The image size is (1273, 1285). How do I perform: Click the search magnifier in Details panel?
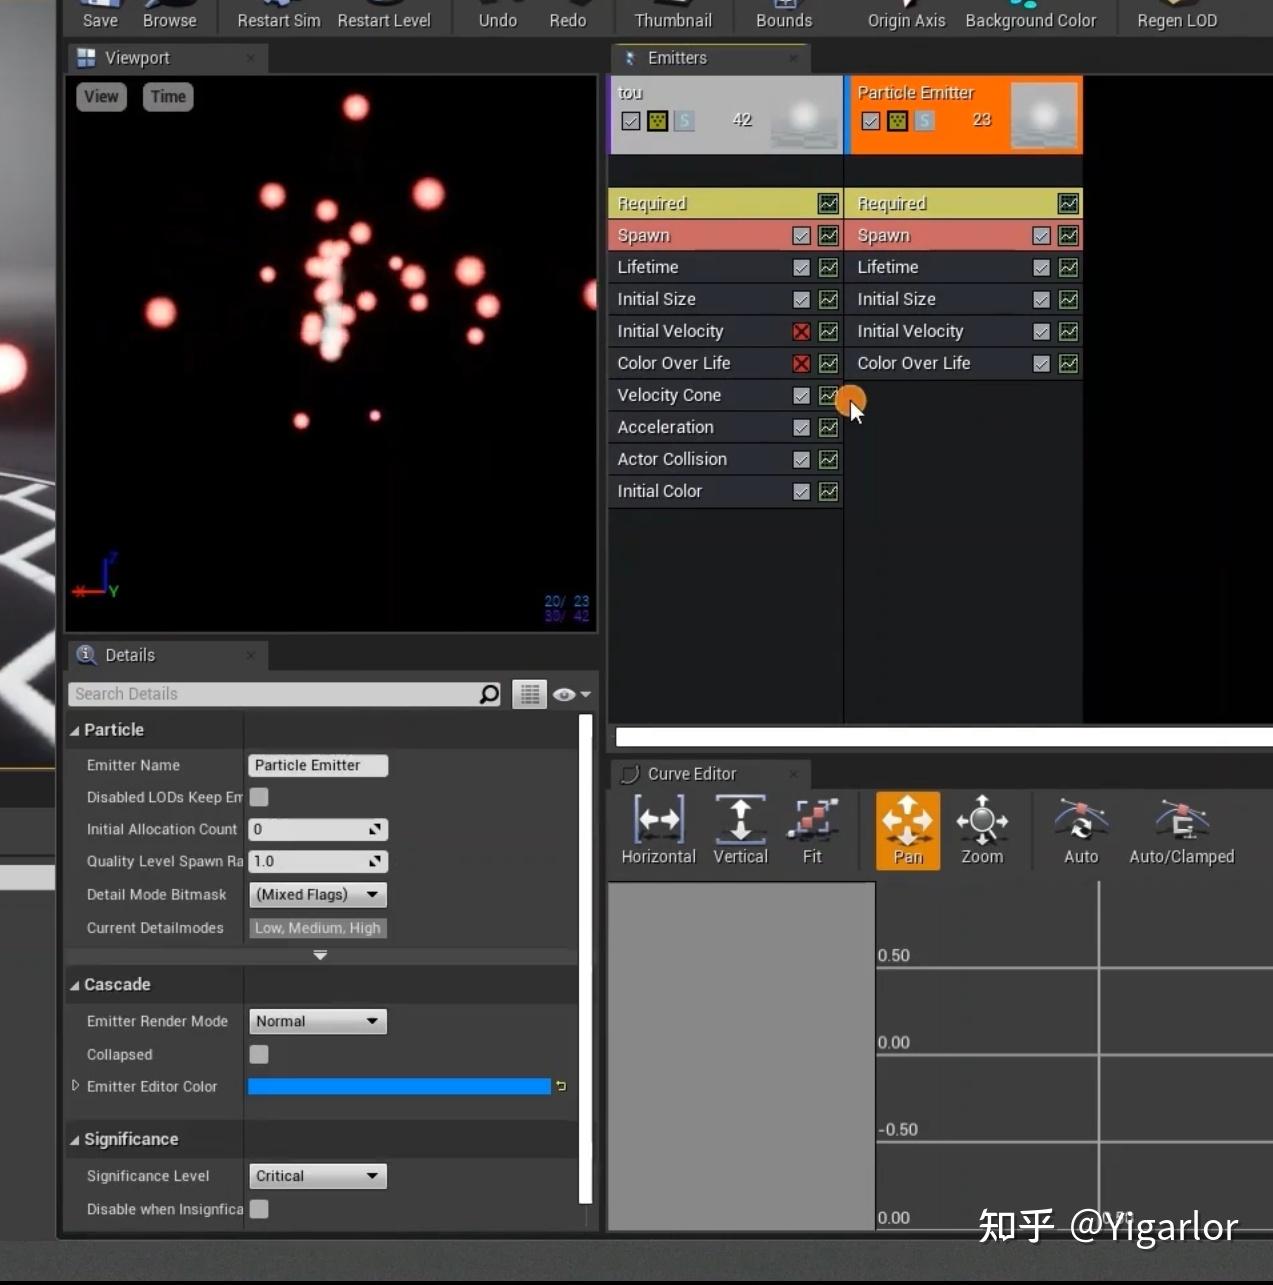point(489,694)
